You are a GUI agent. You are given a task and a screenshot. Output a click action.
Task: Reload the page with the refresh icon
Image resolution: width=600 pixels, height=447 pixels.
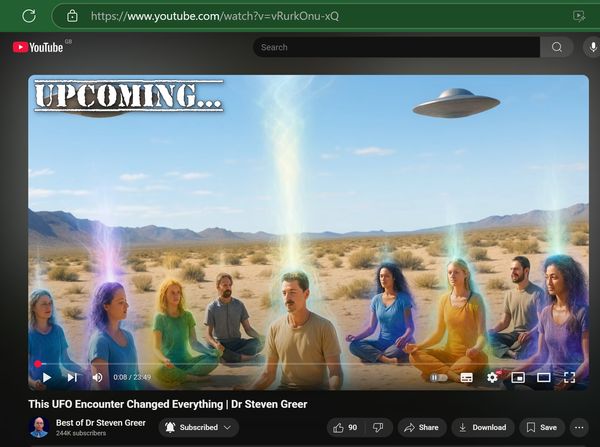point(29,16)
